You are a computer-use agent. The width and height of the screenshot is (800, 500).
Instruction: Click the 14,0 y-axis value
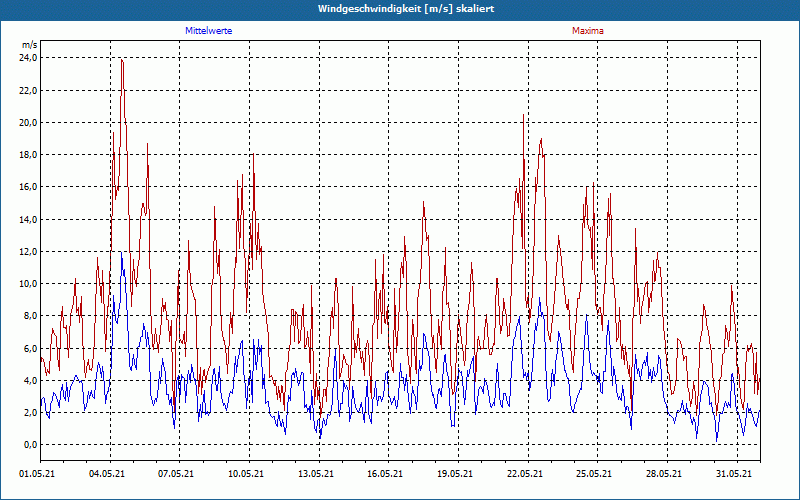[x=29, y=219]
